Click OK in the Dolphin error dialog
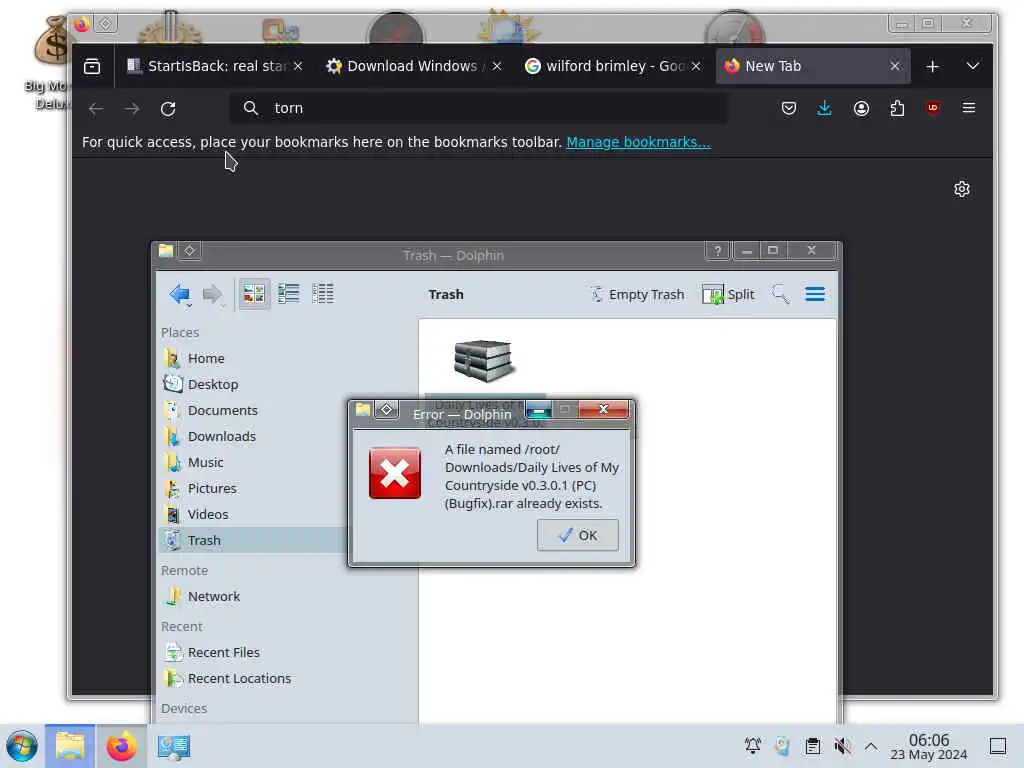This screenshot has height=768, width=1024. tap(577, 535)
